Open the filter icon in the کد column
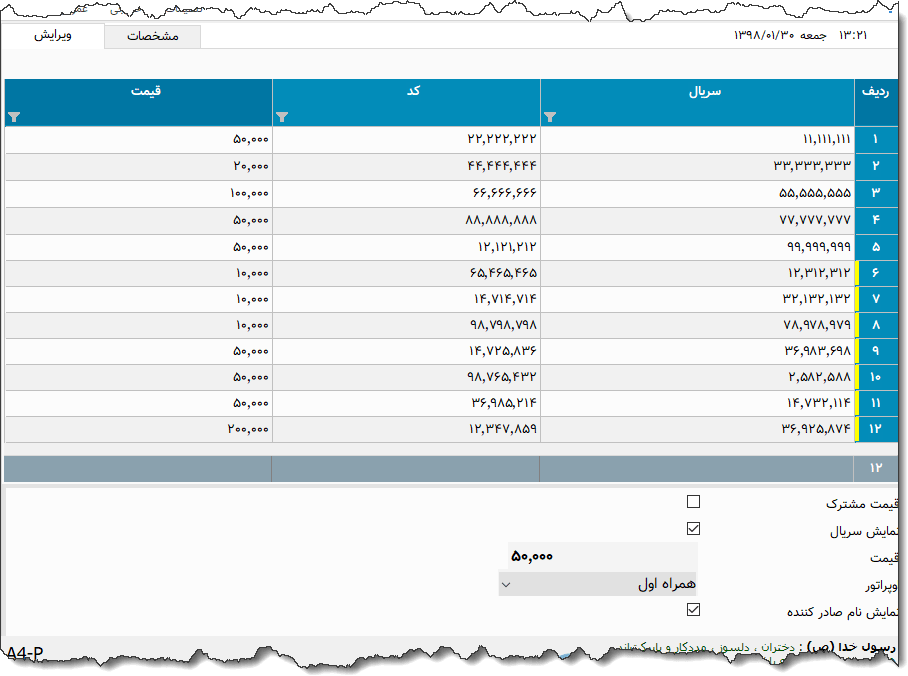The width and height of the screenshot is (908, 676). tap(281, 117)
